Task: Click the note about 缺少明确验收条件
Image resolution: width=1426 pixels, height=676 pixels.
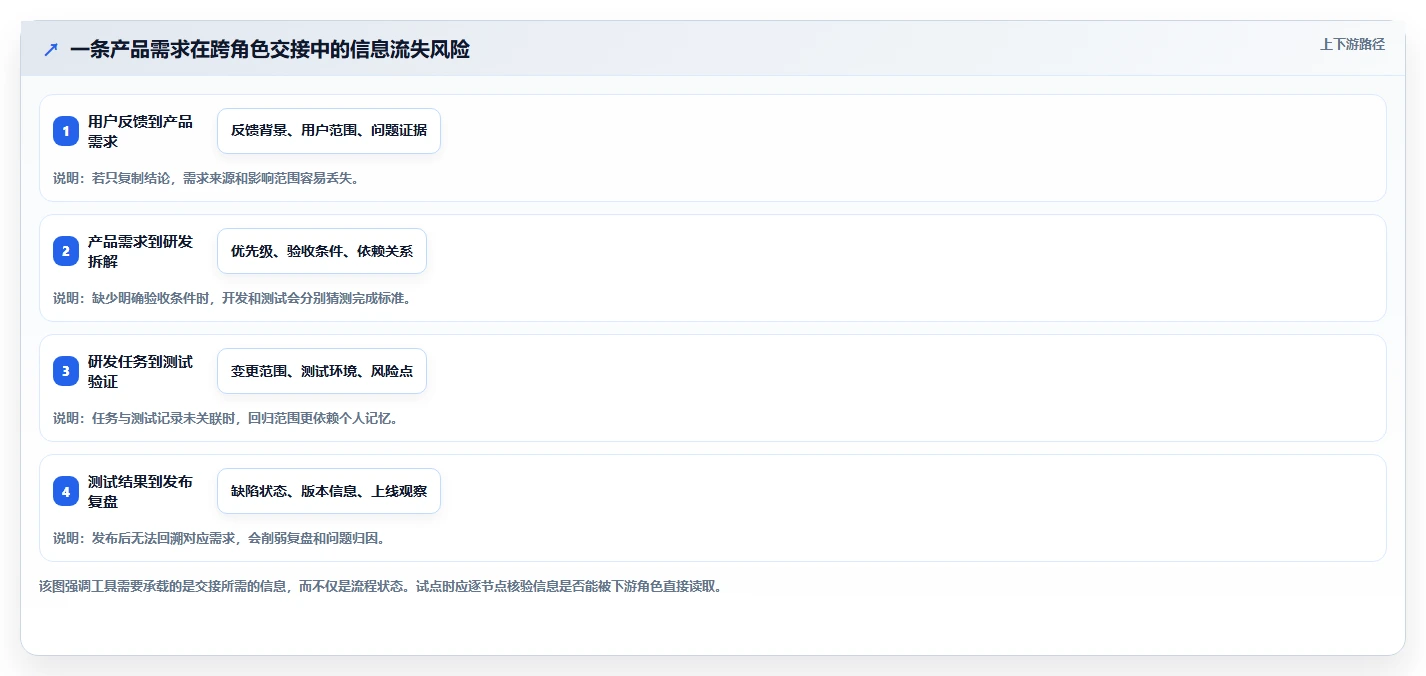Action: click(x=232, y=298)
